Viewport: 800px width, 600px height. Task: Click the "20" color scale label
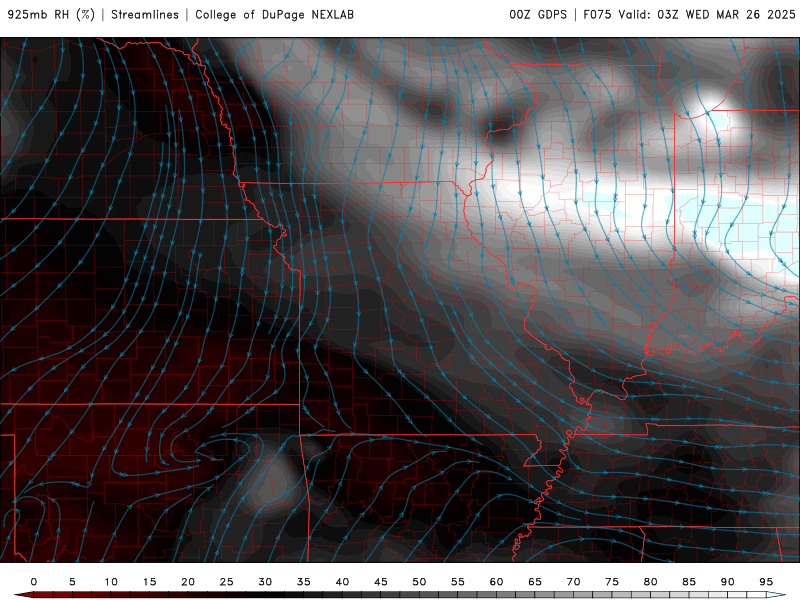point(188,582)
